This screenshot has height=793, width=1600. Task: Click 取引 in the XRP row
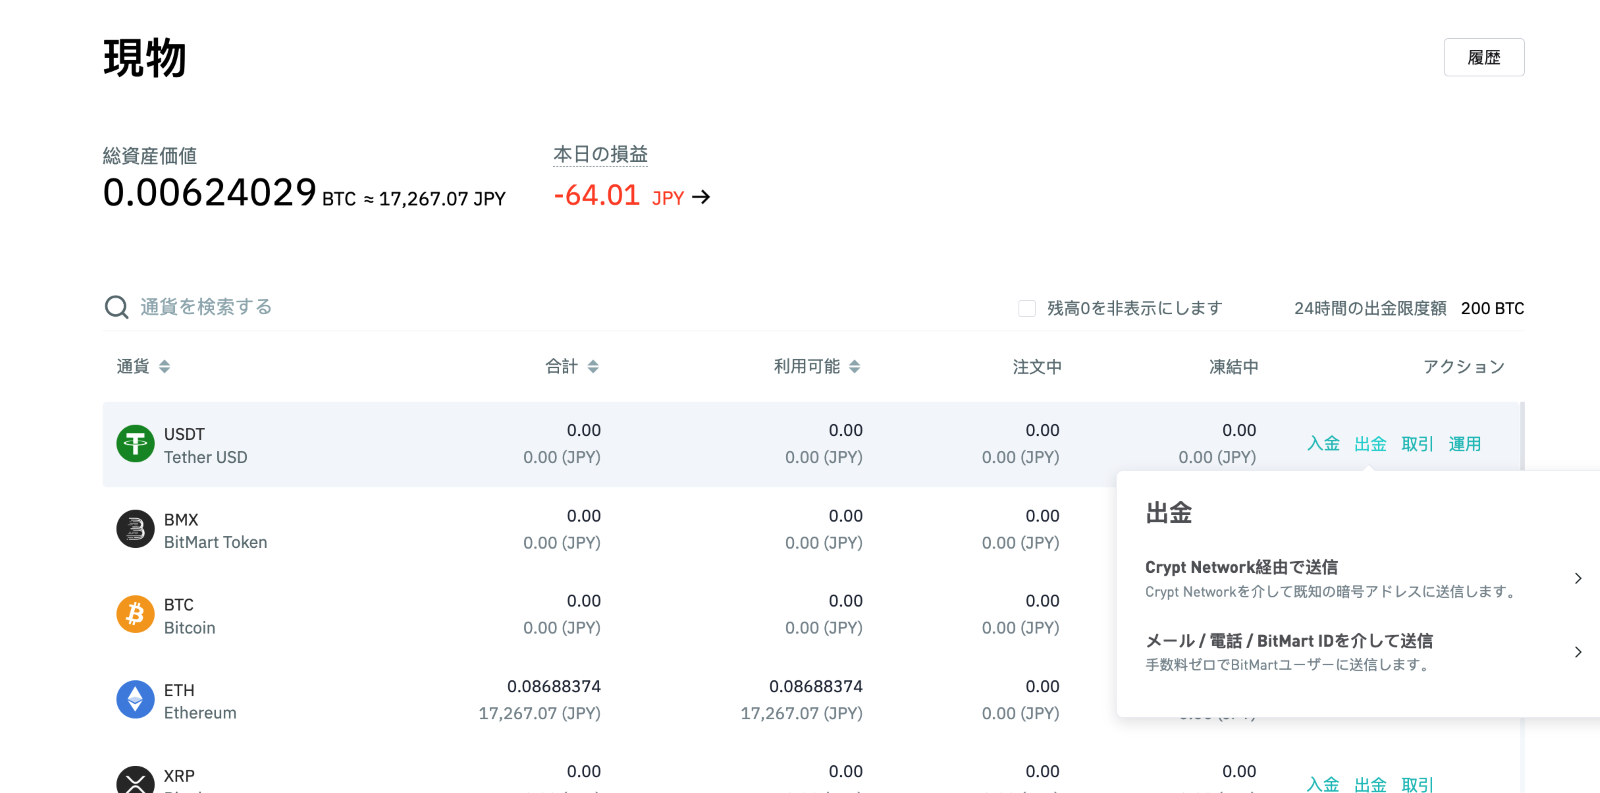(1417, 784)
